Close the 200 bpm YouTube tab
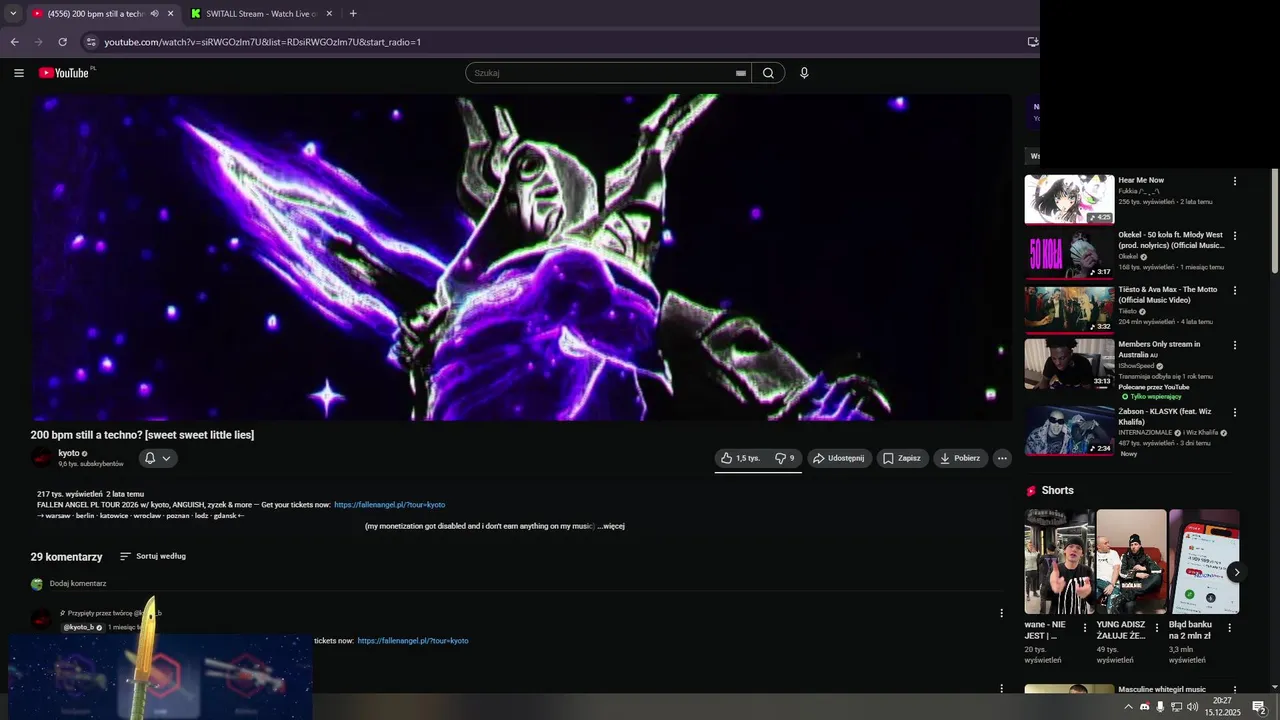 pos(170,14)
